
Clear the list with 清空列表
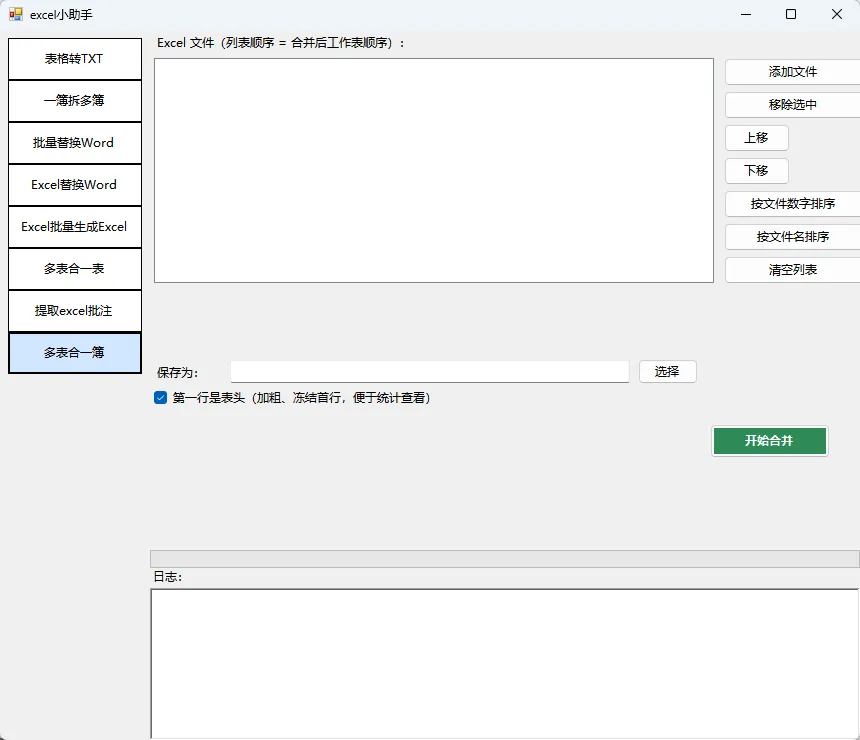point(793,270)
